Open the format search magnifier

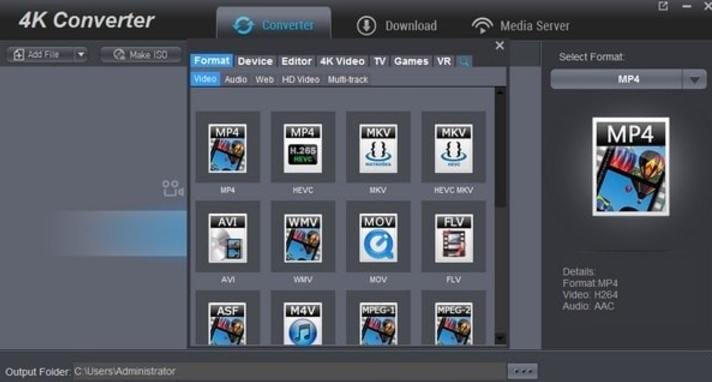tap(464, 61)
